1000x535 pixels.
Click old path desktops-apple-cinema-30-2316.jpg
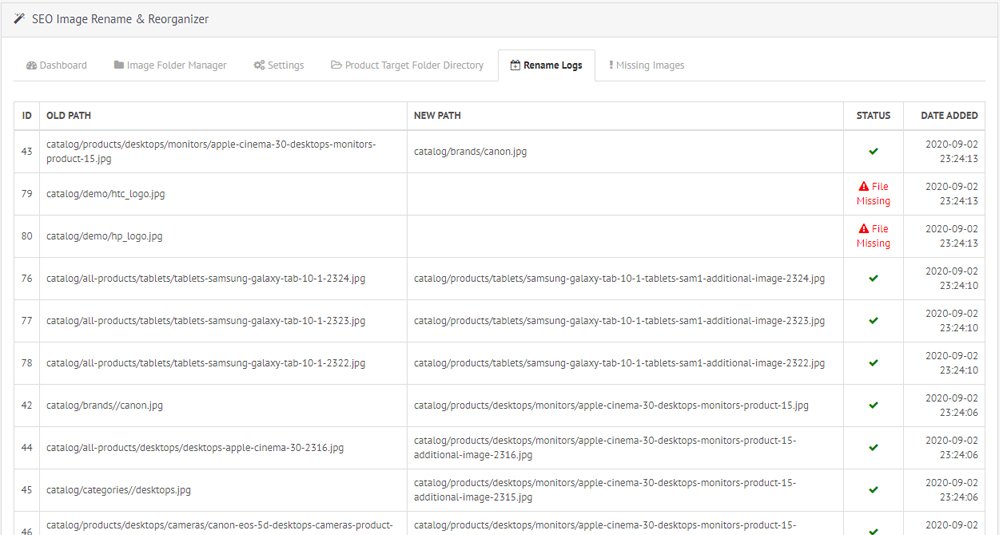click(195, 448)
